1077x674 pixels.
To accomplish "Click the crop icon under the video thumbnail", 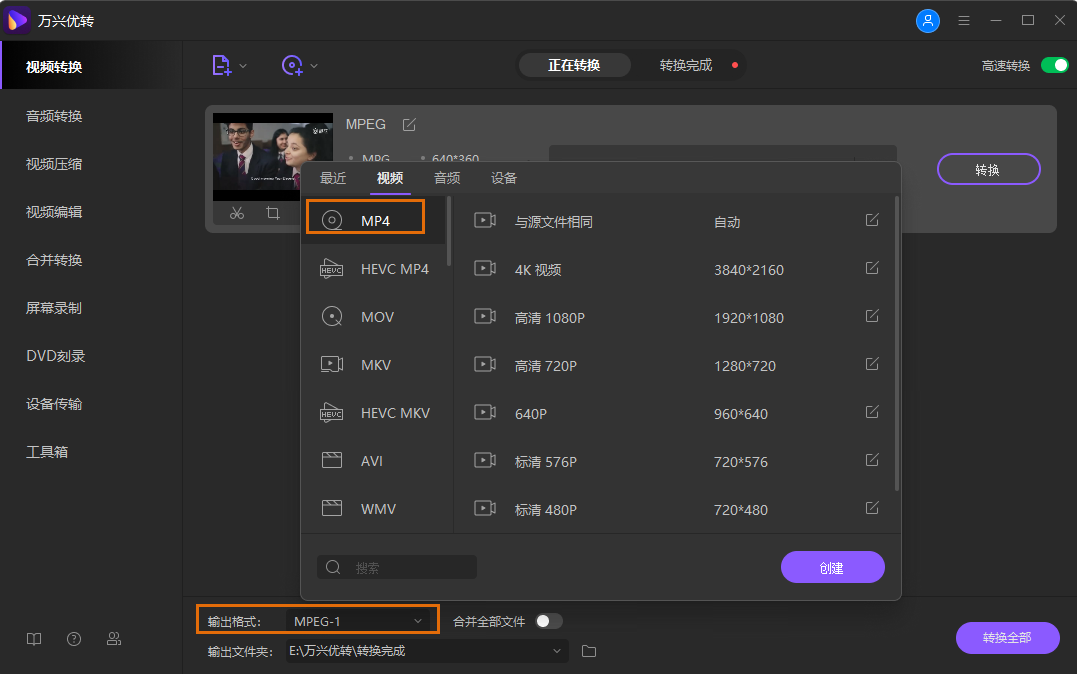I will click(x=272, y=212).
